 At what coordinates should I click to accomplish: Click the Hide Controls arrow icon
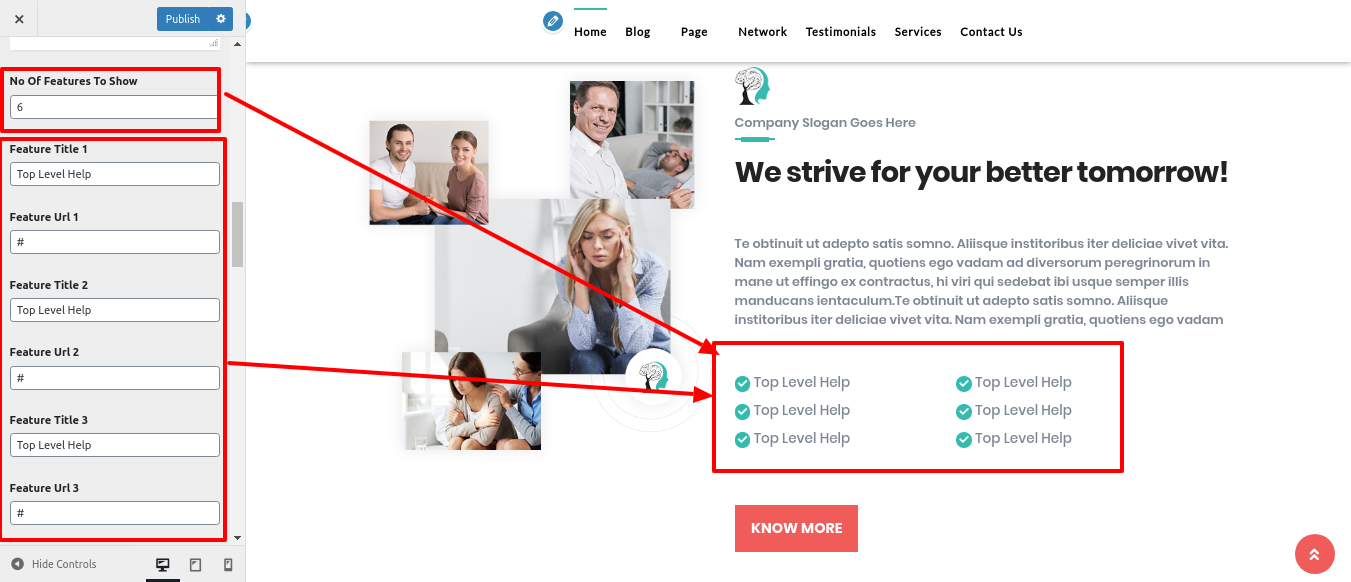click(x=17, y=564)
